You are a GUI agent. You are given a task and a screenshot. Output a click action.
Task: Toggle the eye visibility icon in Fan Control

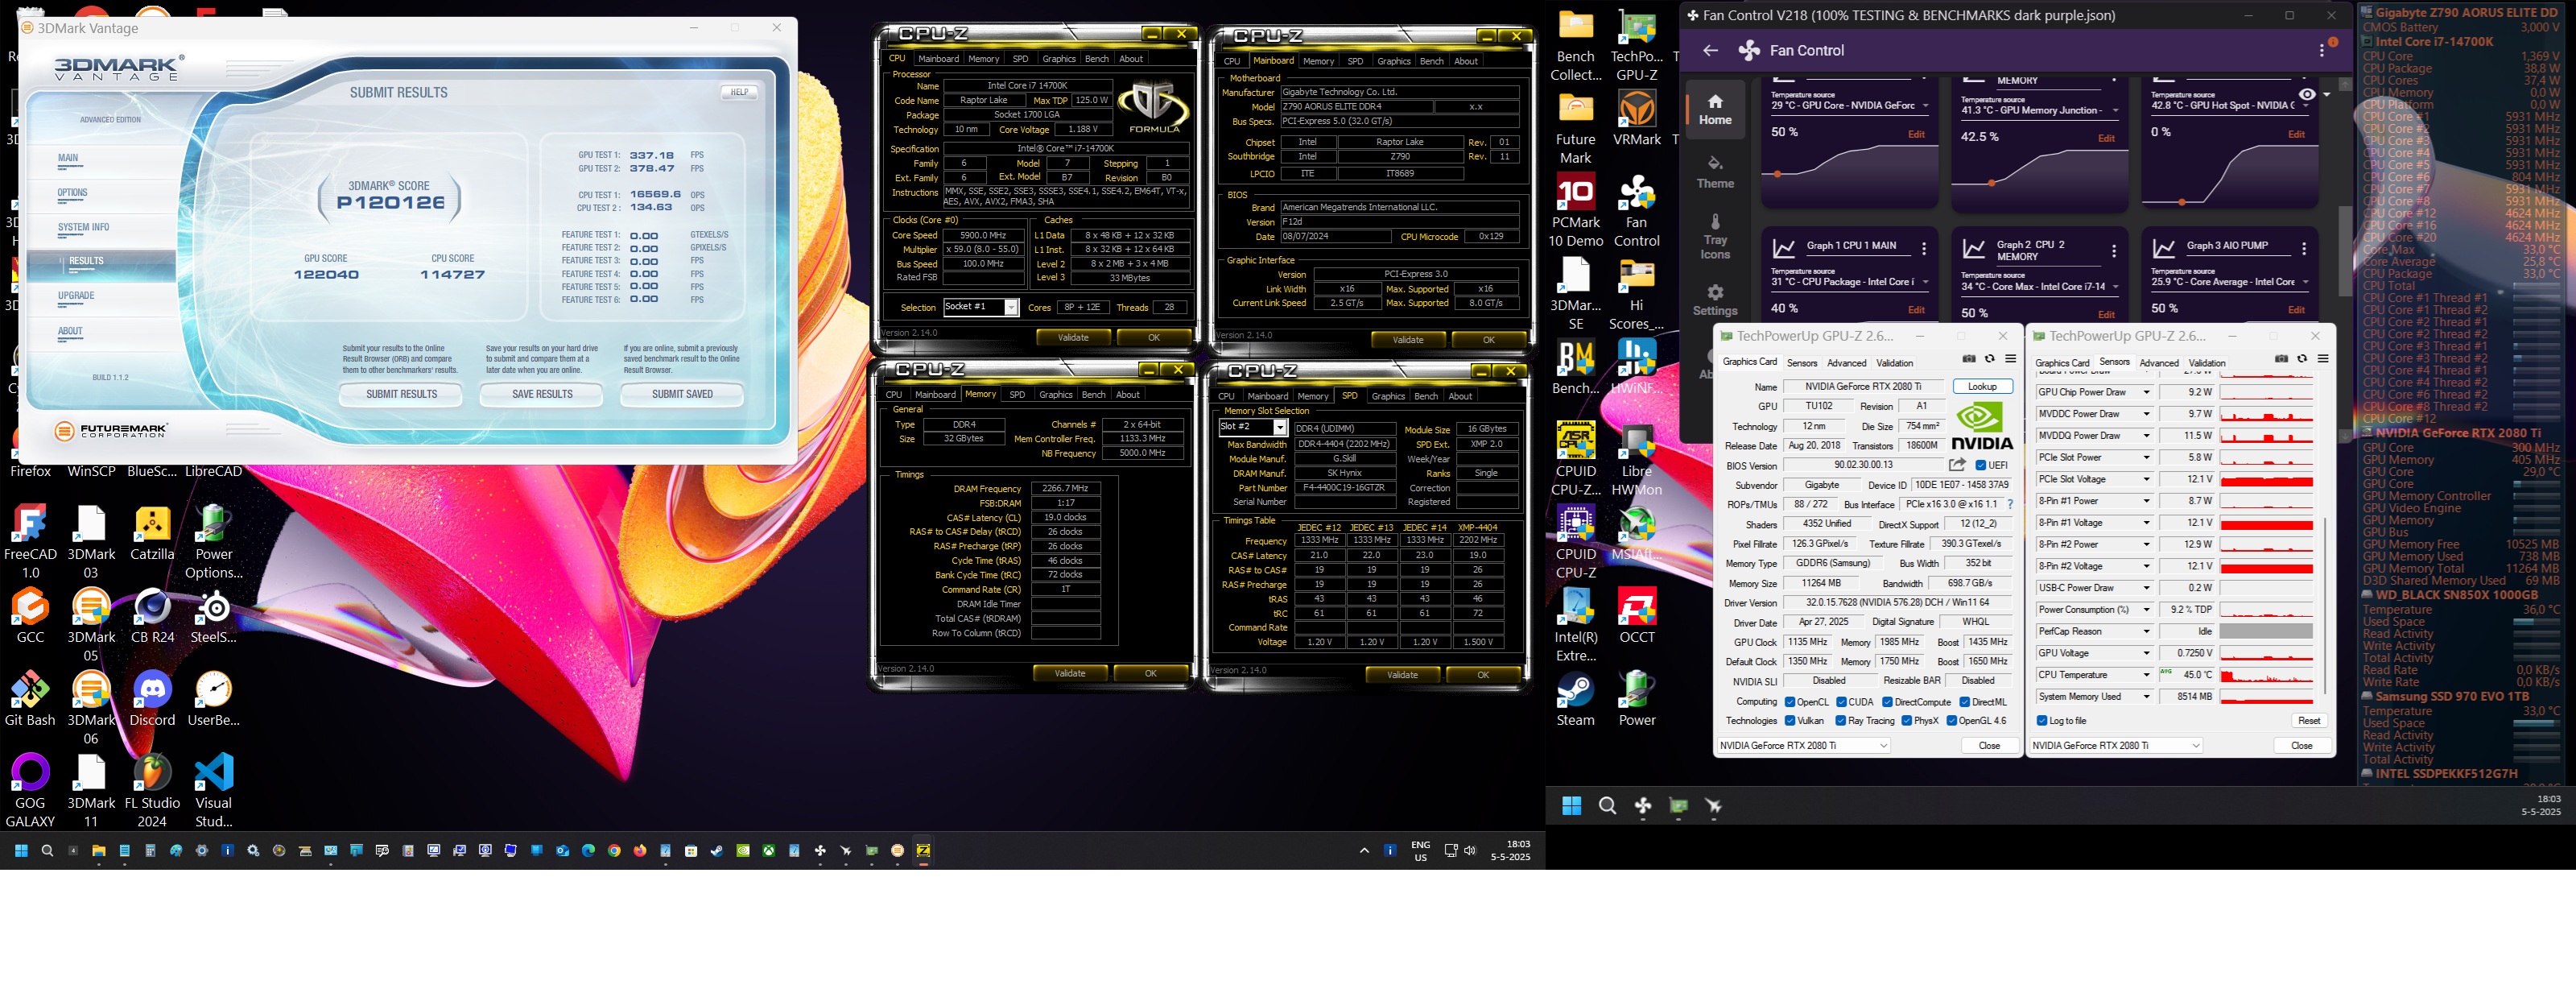point(2306,95)
